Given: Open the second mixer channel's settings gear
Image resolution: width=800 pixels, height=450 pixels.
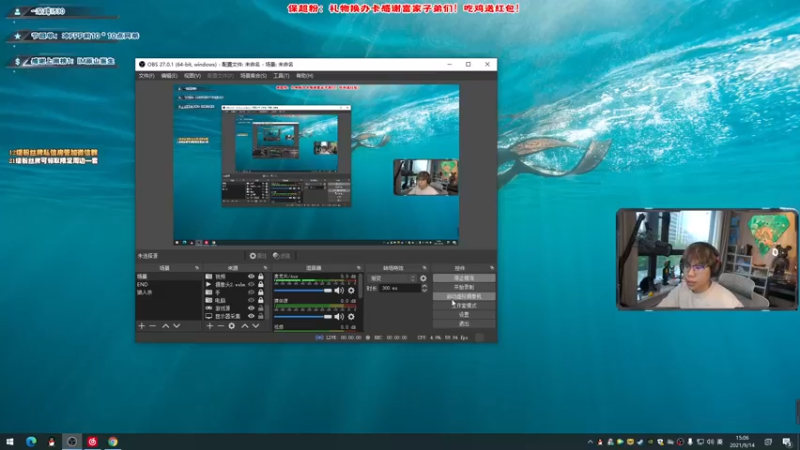Looking at the screenshot, I should (x=351, y=316).
